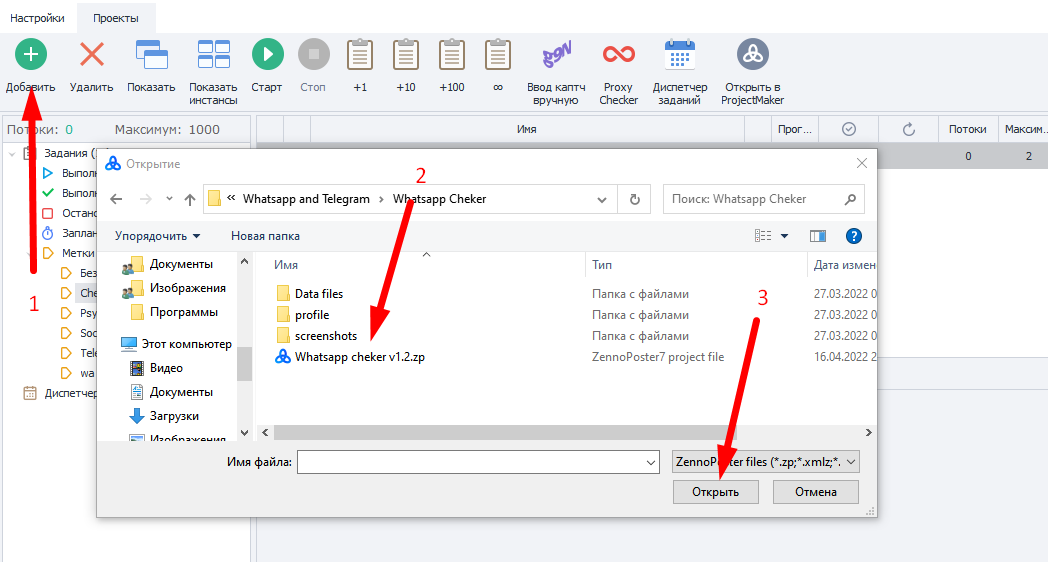Open the Упорядочить menu
The height and width of the screenshot is (562, 1048).
click(x=157, y=236)
